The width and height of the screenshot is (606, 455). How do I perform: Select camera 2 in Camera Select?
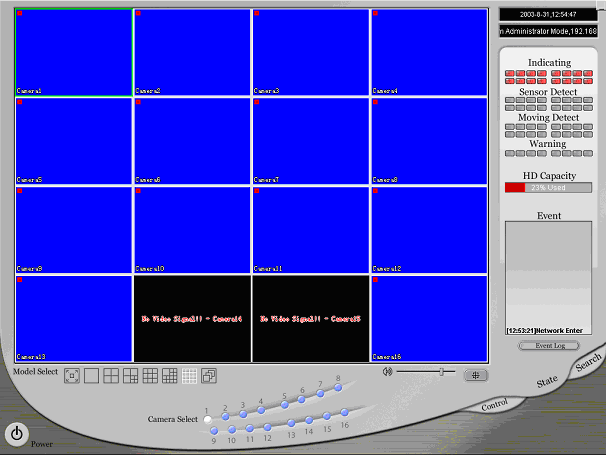click(226, 417)
